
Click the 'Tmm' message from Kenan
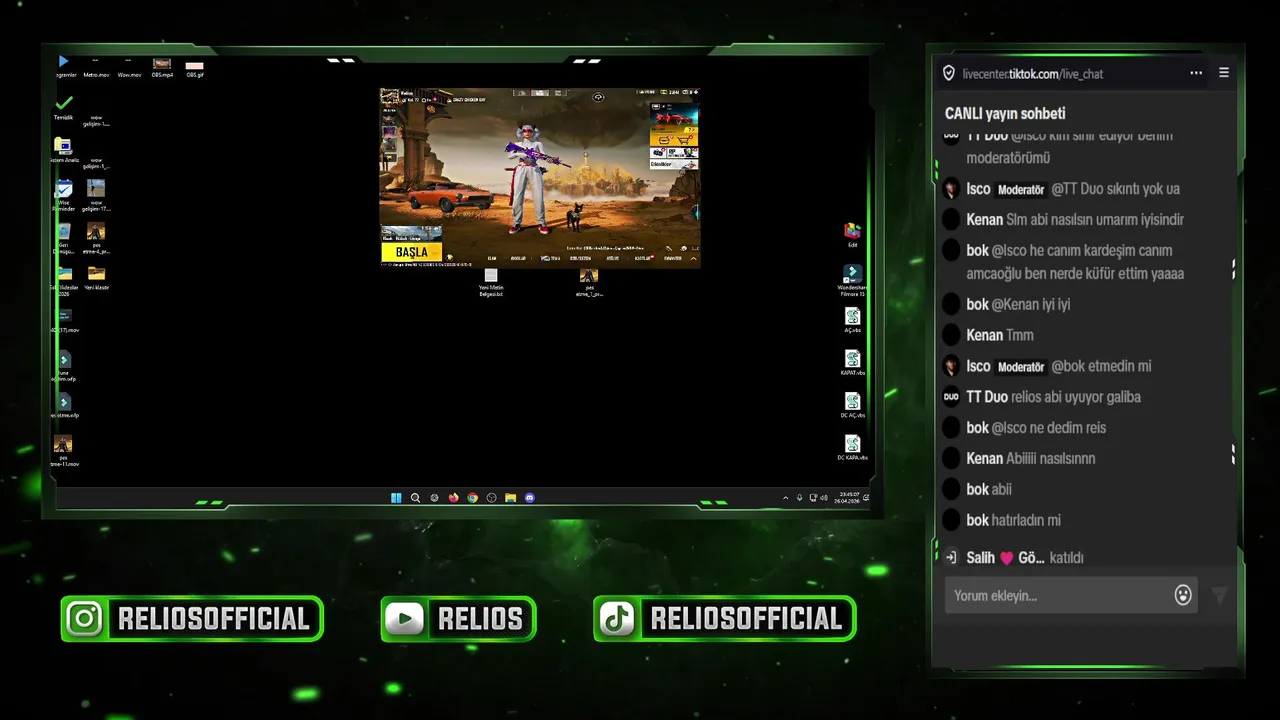[1020, 335]
